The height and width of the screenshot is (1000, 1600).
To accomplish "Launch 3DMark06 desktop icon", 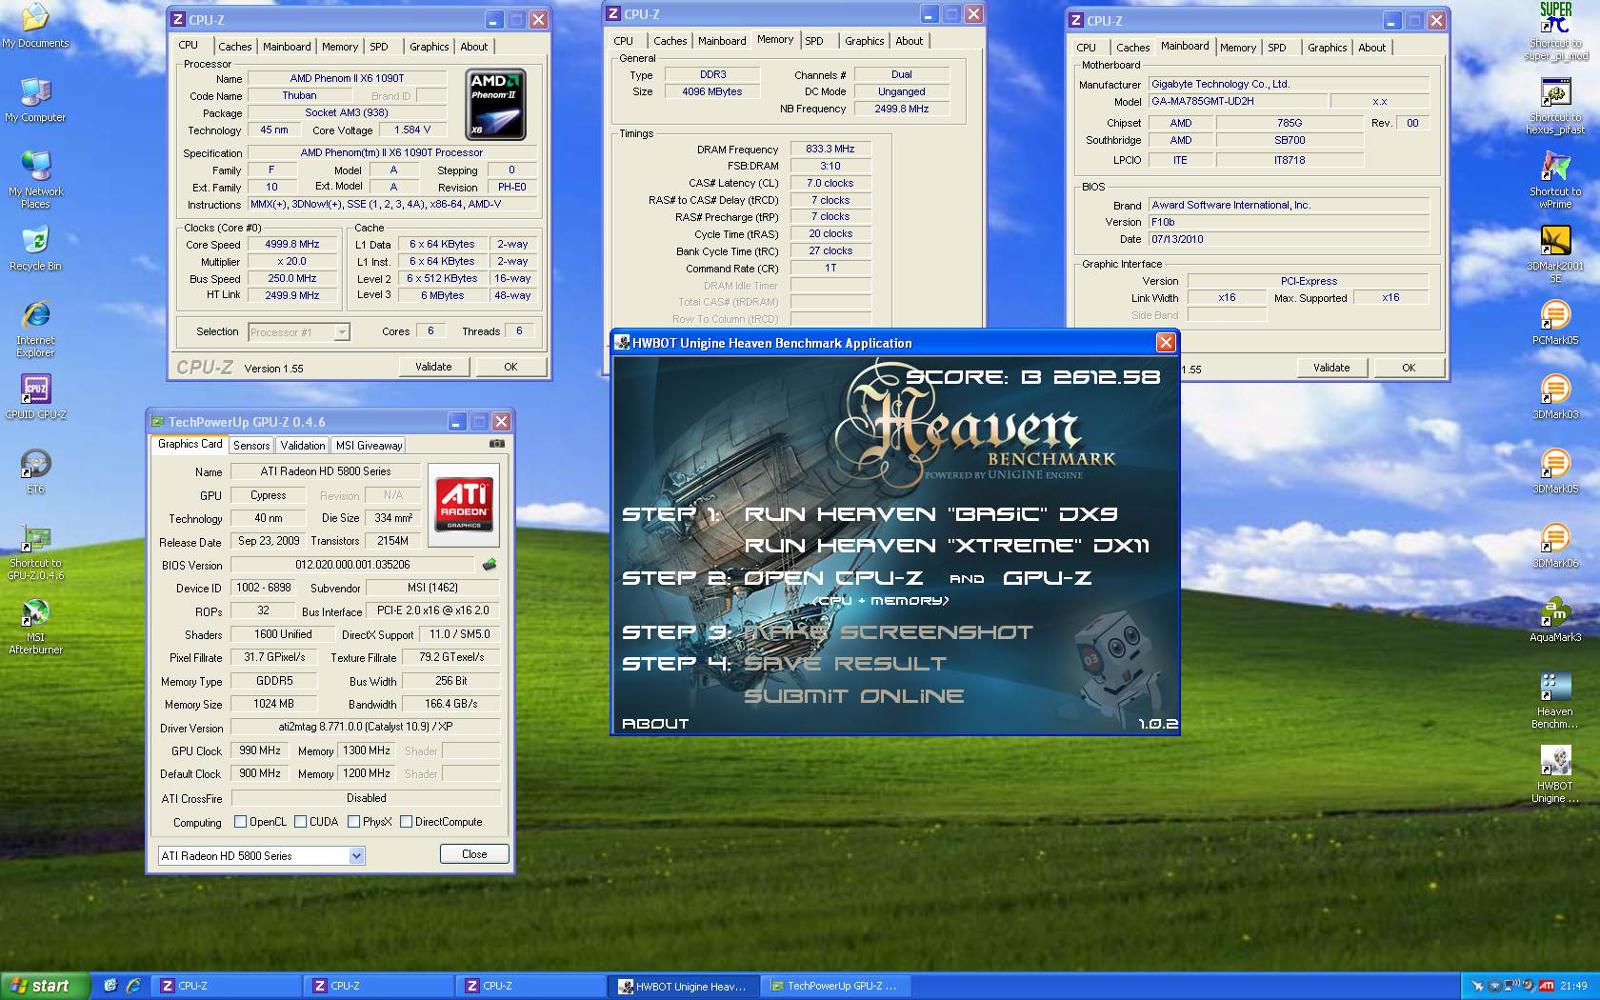I will tap(1555, 544).
